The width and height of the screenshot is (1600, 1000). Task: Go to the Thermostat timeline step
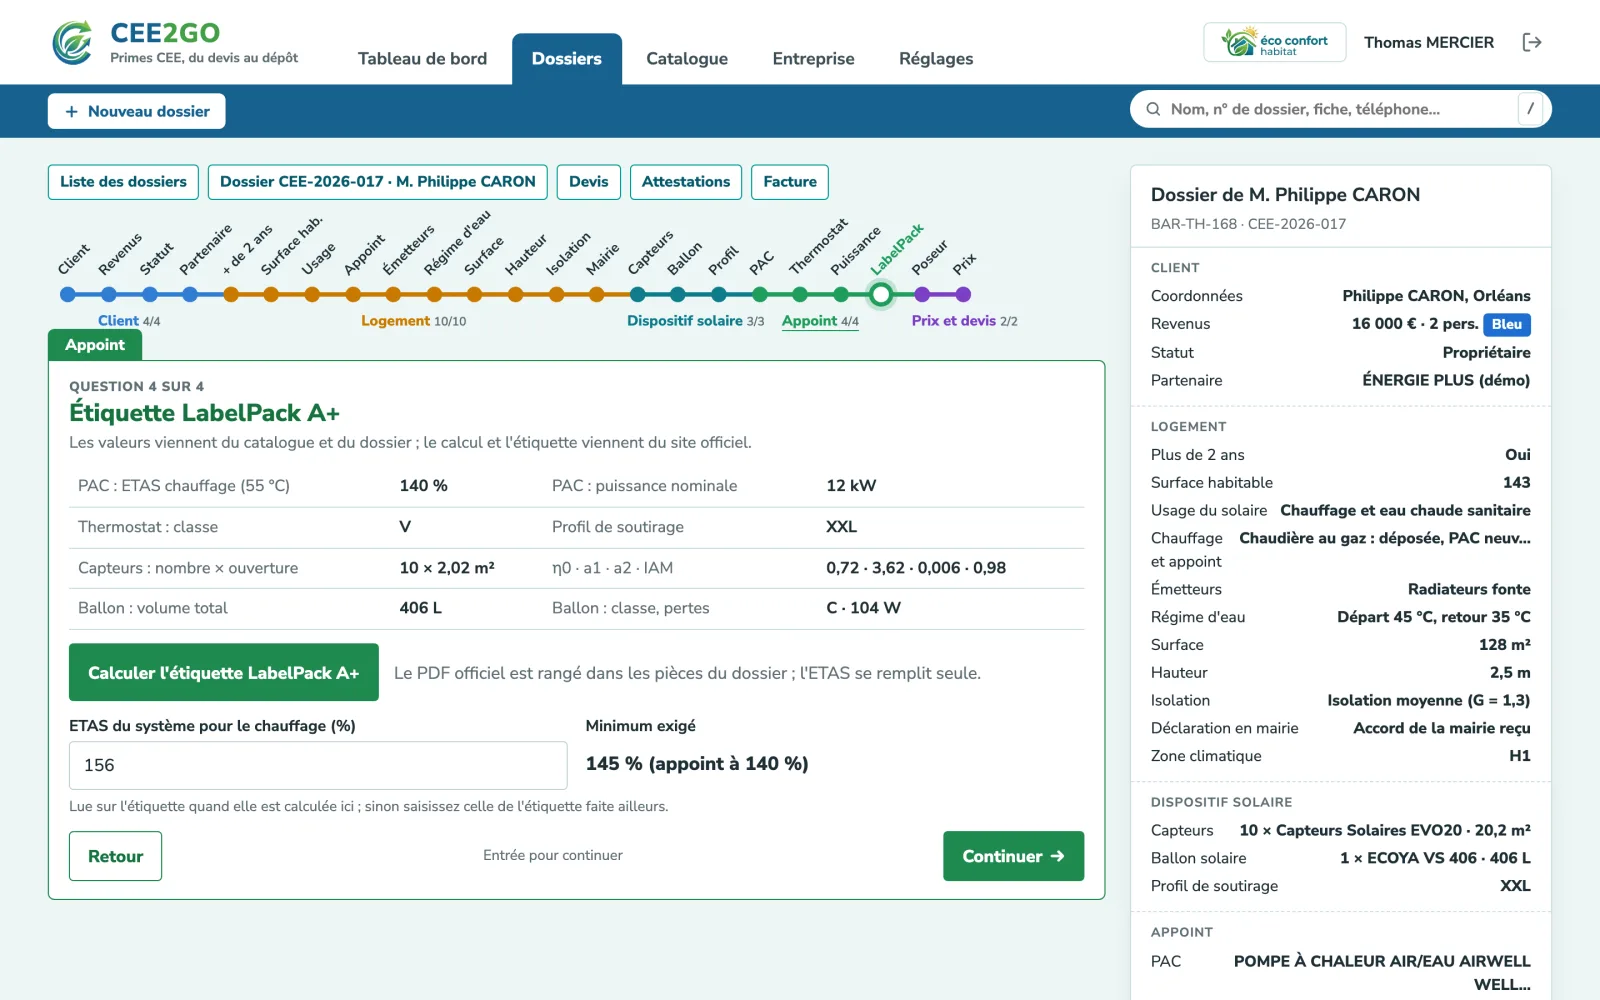800,294
